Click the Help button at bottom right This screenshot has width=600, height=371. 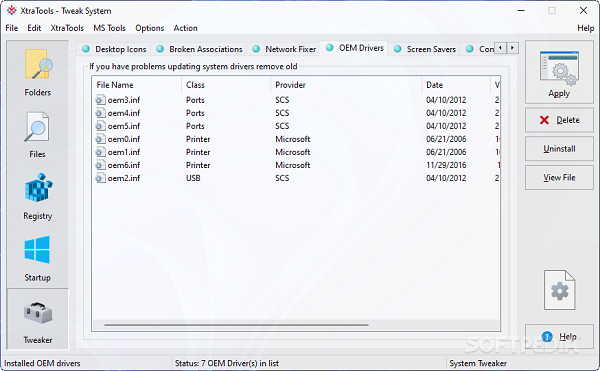[x=559, y=337]
